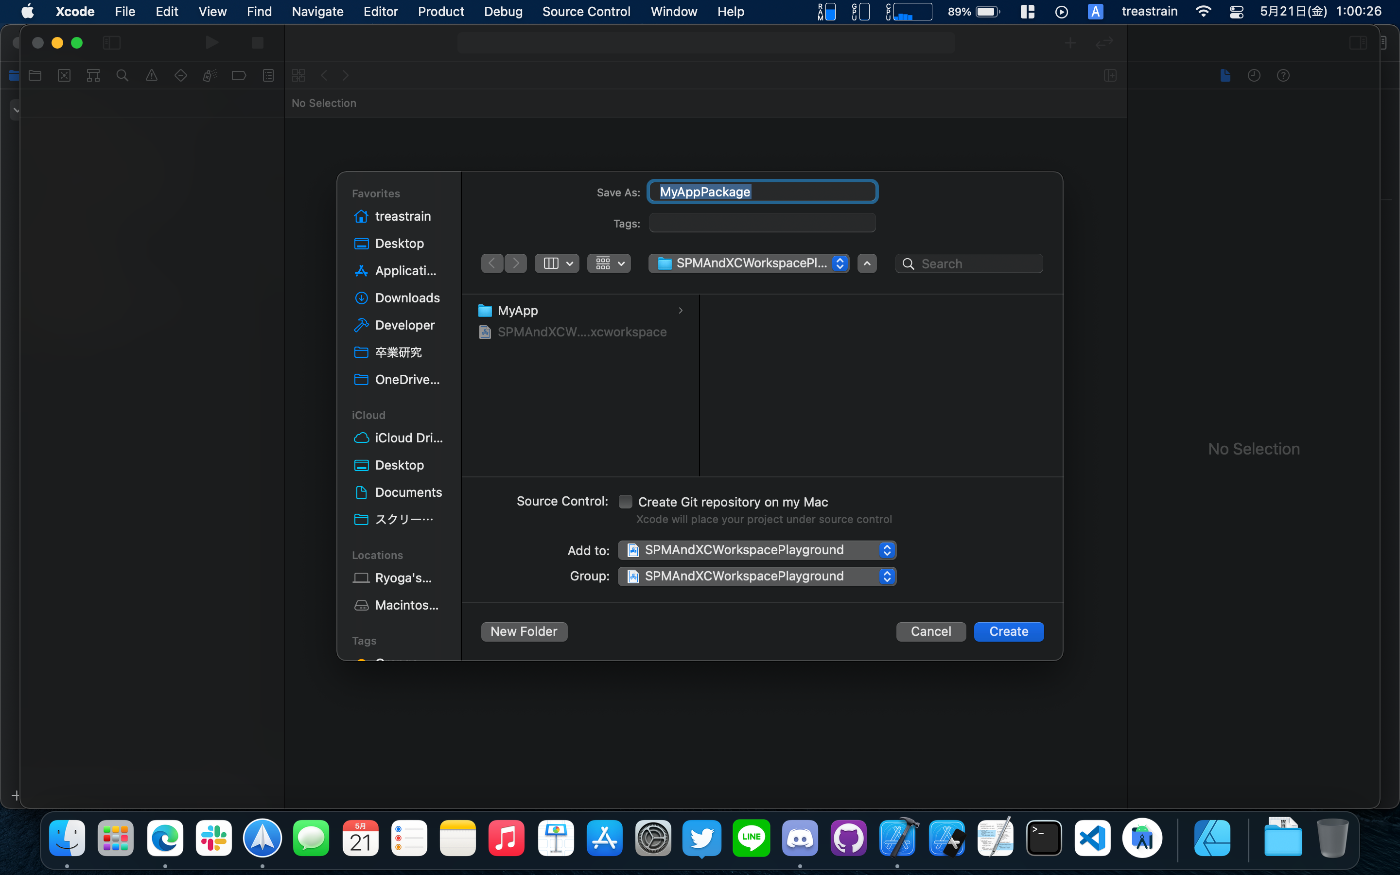Collapse the dialog with the chevron-up button
The image size is (1400, 875).
(868, 263)
